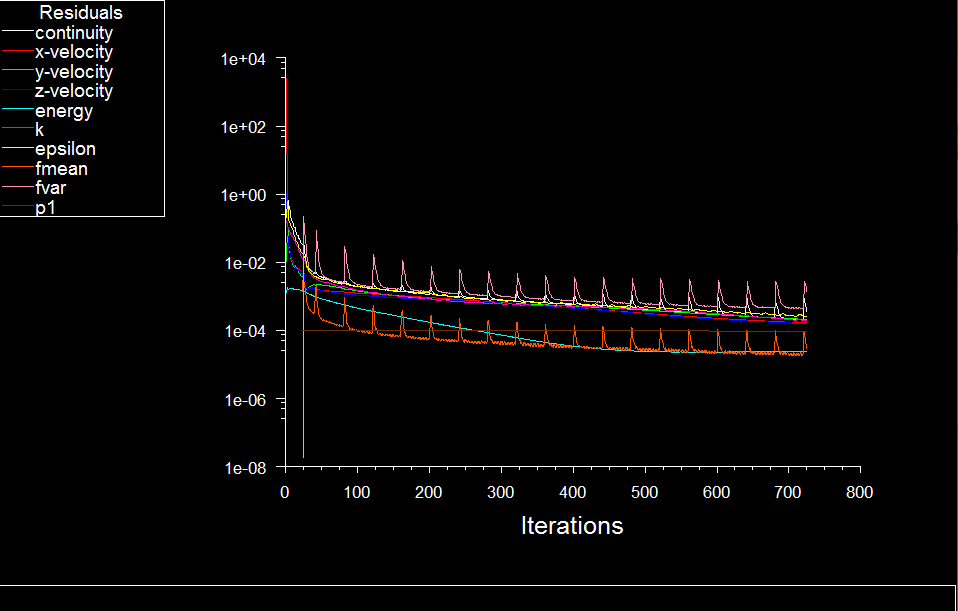Click the 400 tick label on x-axis

point(573,492)
